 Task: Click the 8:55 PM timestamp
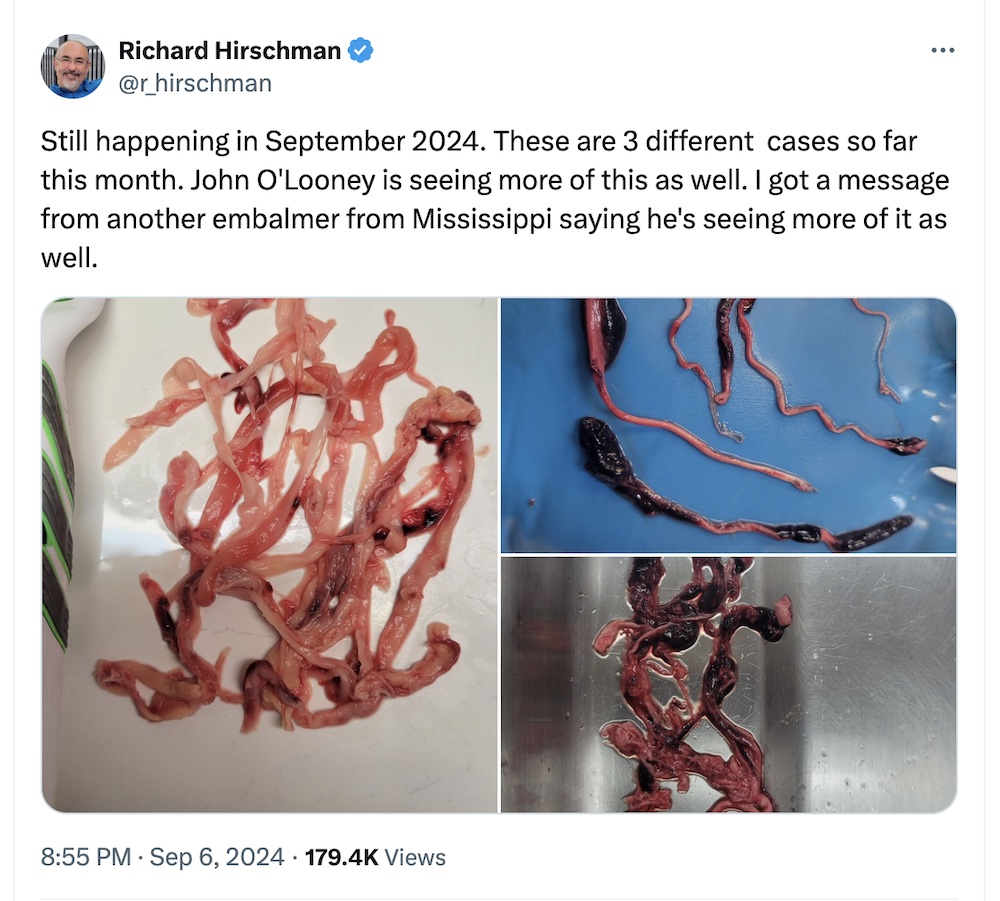click(x=86, y=856)
